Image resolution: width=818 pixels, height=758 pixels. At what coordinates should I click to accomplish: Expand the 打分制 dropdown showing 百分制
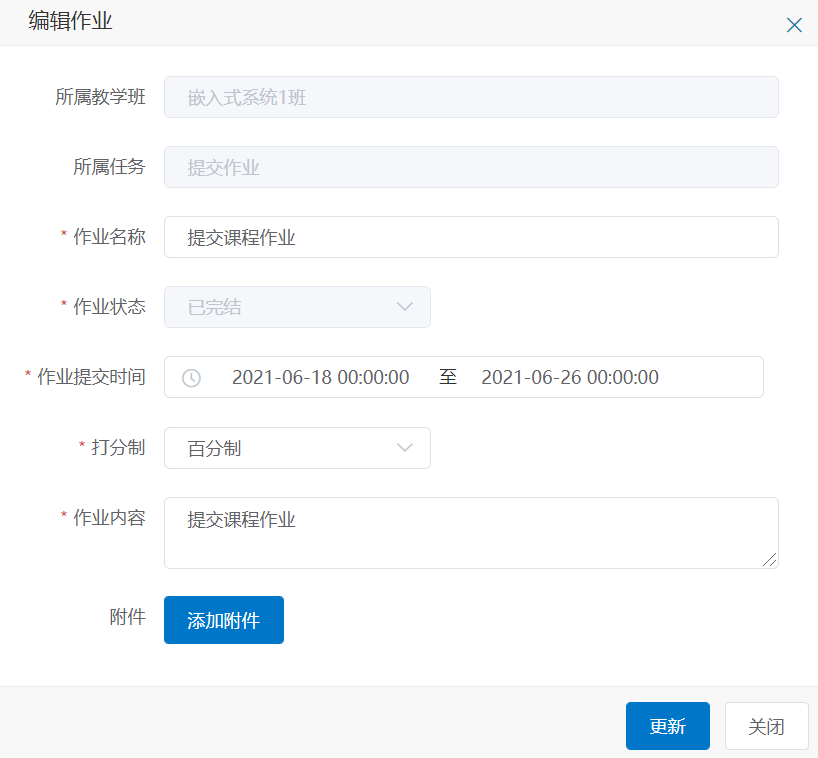[x=297, y=448]
